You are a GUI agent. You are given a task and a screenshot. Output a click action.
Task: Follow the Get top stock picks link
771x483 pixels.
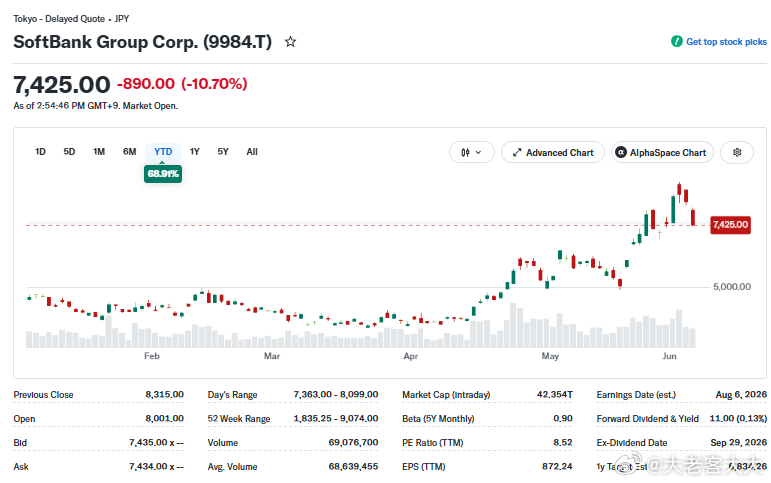coord(726,42)
